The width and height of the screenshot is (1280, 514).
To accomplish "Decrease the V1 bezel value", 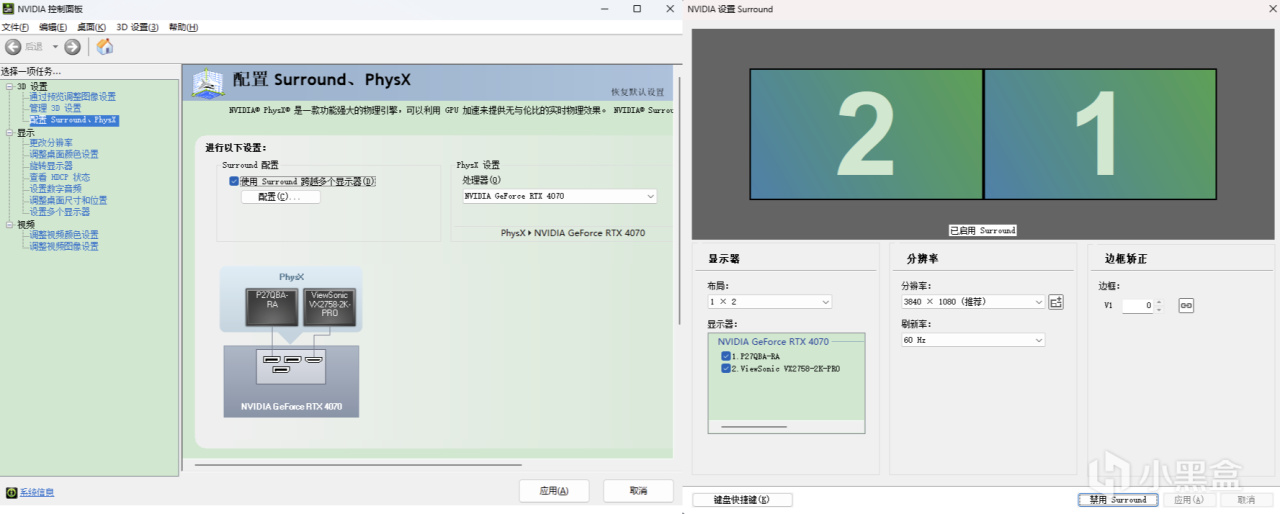I will (1158, 310).
